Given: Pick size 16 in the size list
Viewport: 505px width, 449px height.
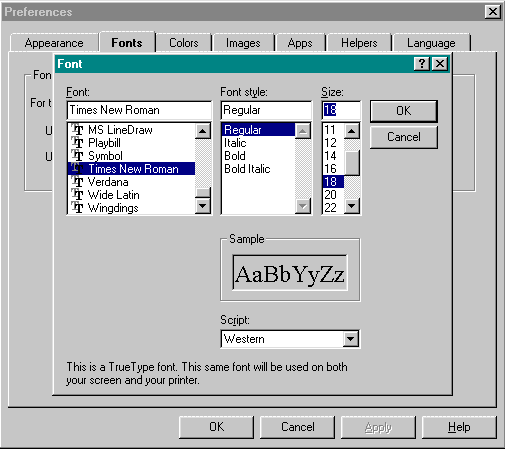Looking at the screenshot, I should [x=333, y=169].
